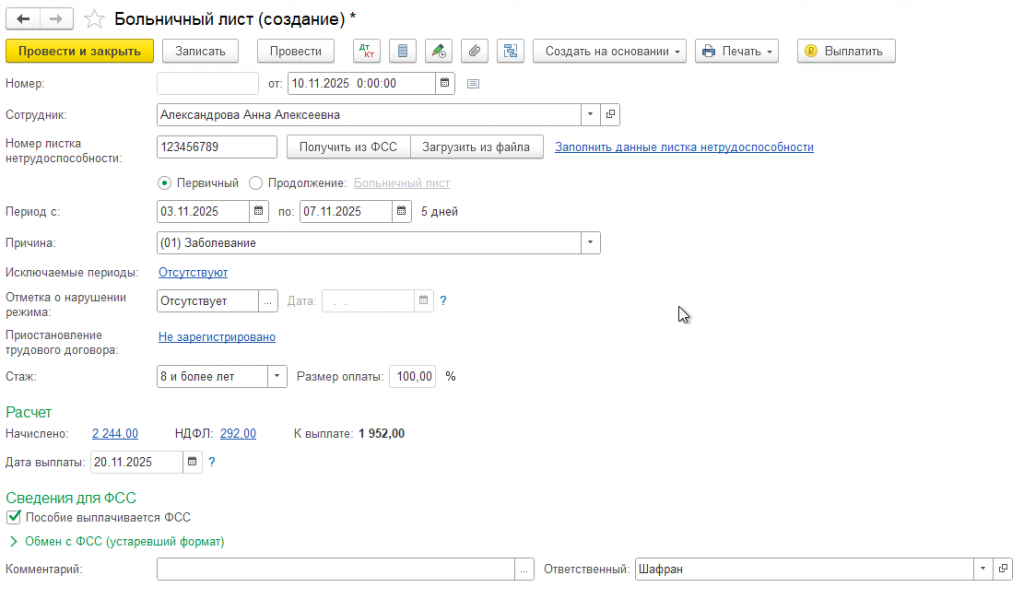Image resolution: width=1024 pixels, height=599 pixels.
Task: Open attached files via paperclip icon
Action: tap(474, 51)
